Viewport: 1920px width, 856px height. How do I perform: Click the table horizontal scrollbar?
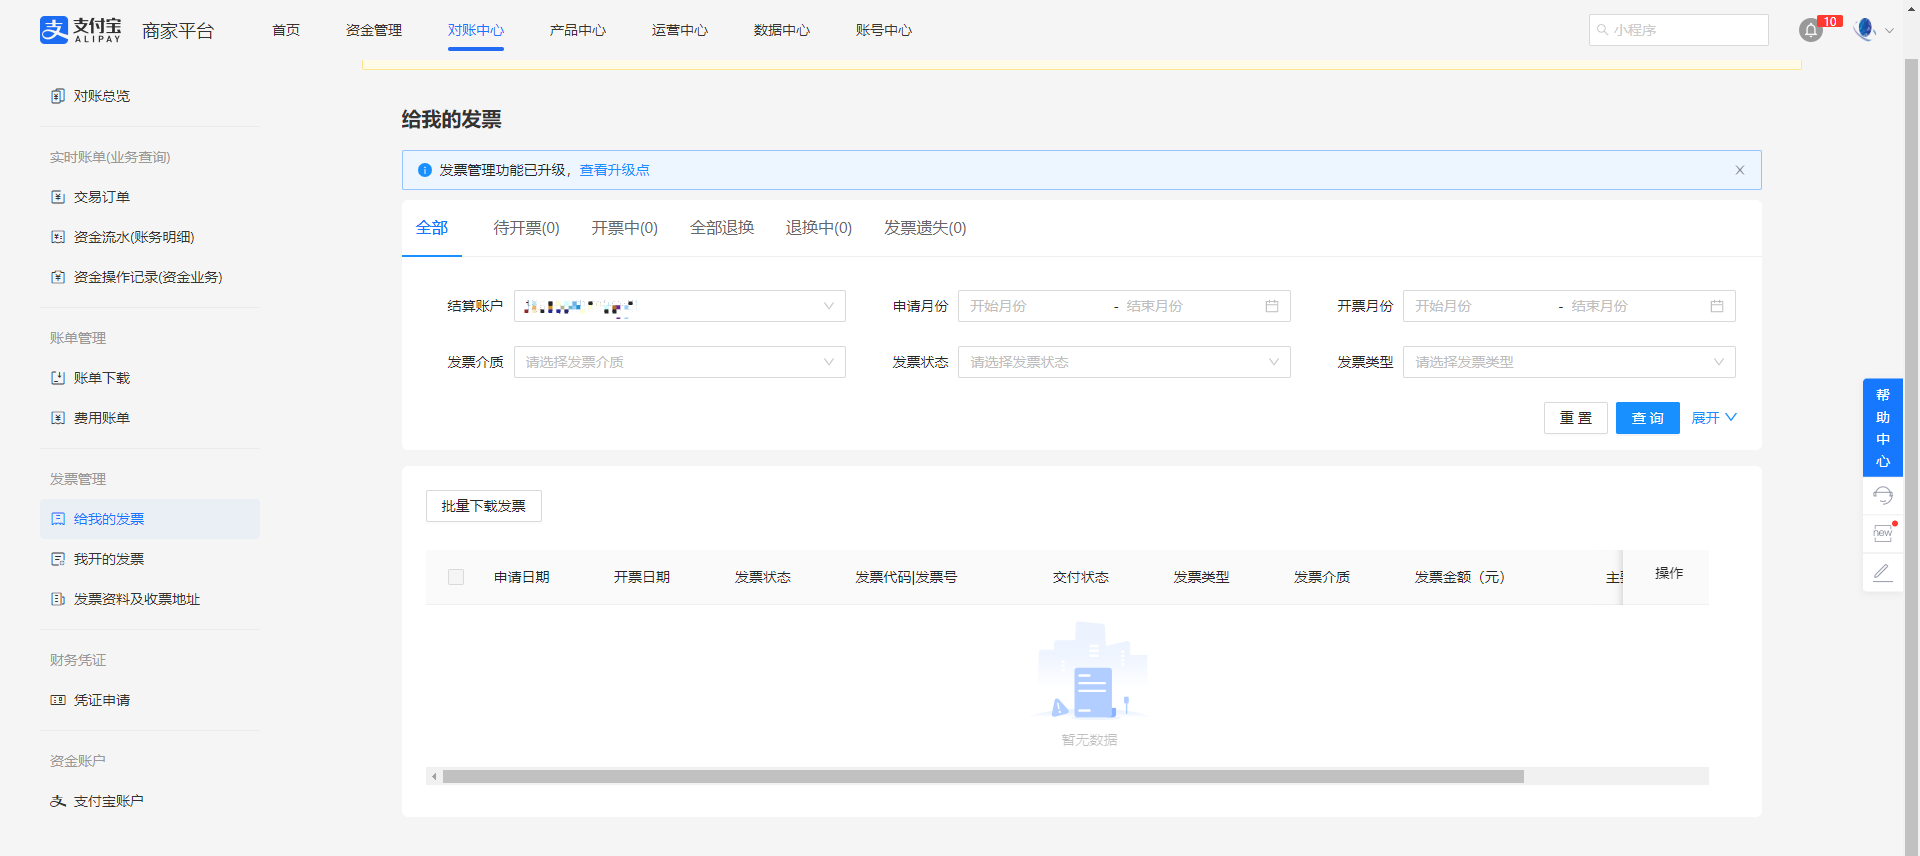(982, 777)
